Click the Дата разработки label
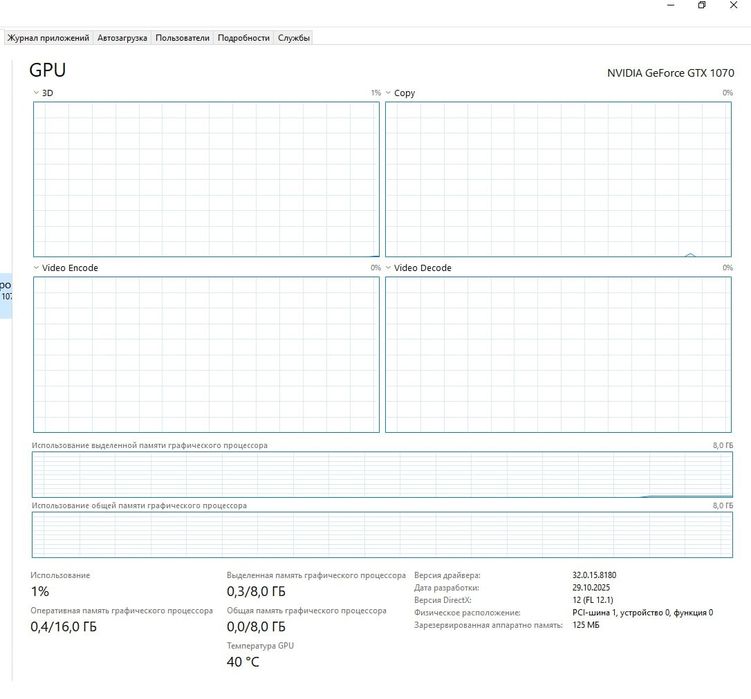Screen dimensions: 751x699 (446, 587)
